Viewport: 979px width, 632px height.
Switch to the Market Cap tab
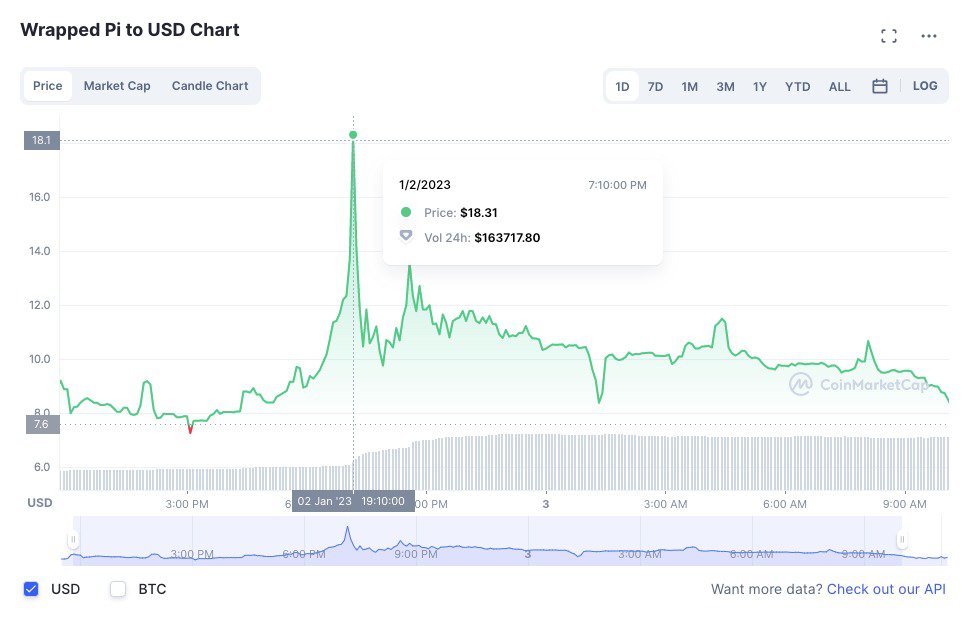pyautogui.click(x=117, y=86)
